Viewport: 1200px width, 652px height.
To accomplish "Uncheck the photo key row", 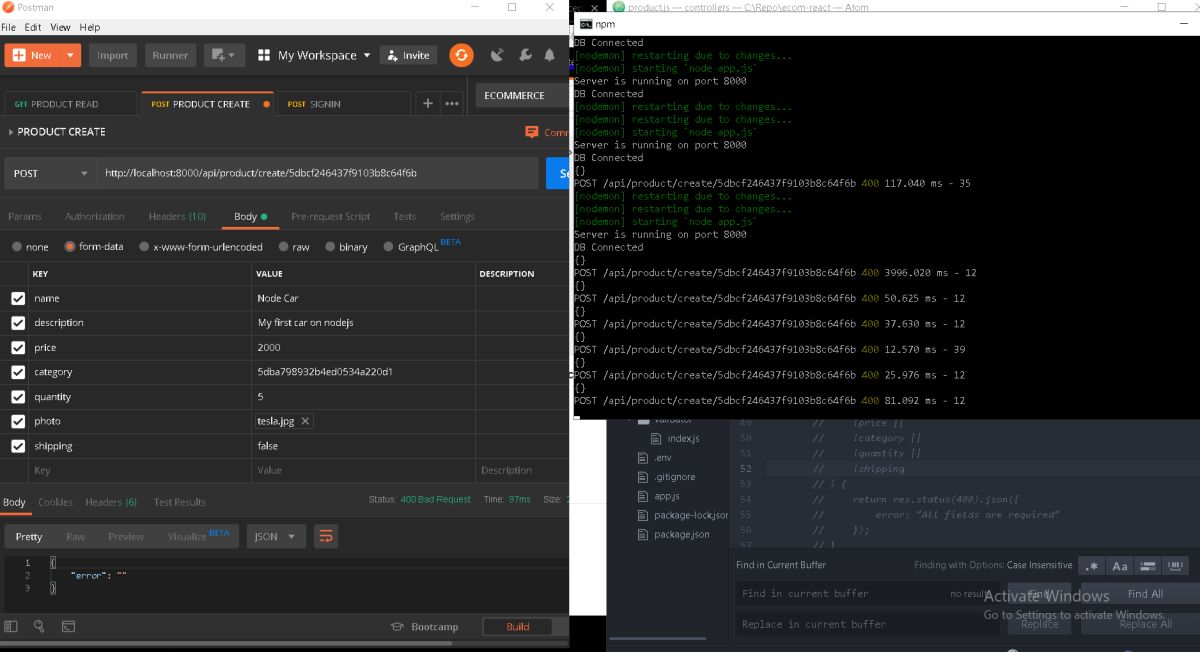I will pos(18,421).
